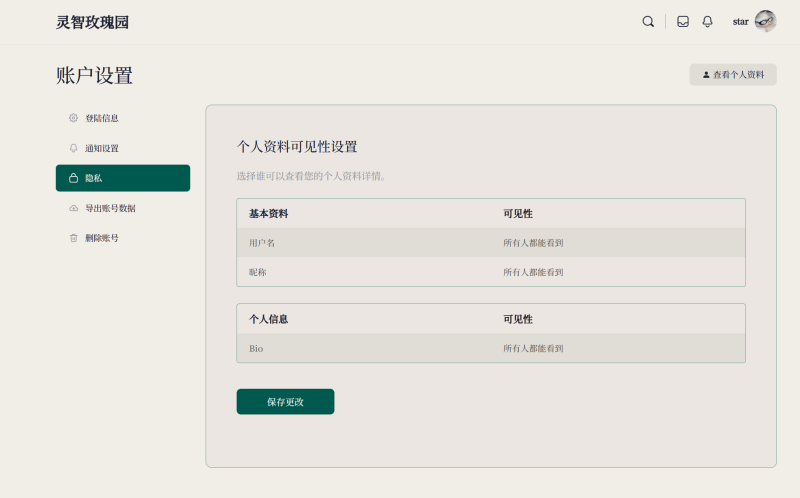This screenshot has height=498, width=800.
Task: Click the 用户名 row label
Action: [262, 243]
